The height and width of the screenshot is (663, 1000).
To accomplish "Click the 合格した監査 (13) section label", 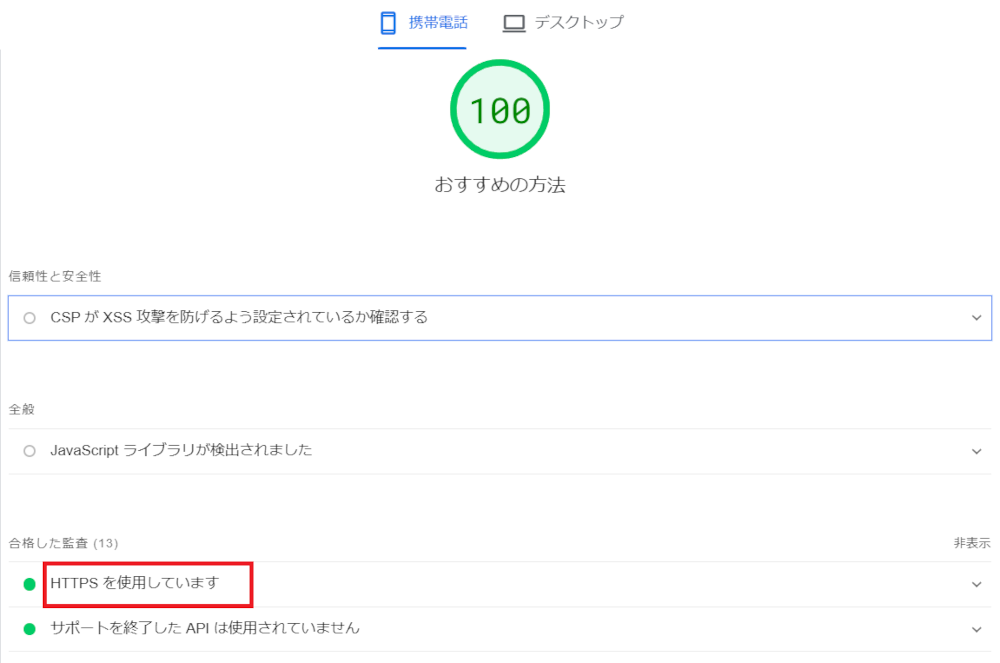I will [63, 544].
